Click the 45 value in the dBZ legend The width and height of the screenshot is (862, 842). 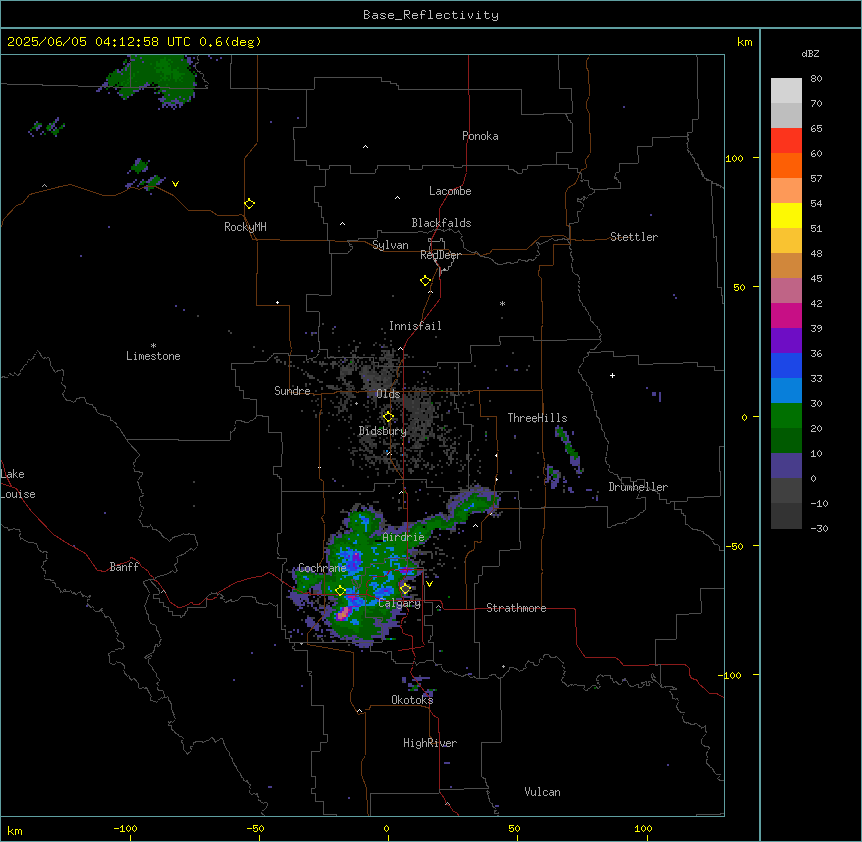[816, 279]
